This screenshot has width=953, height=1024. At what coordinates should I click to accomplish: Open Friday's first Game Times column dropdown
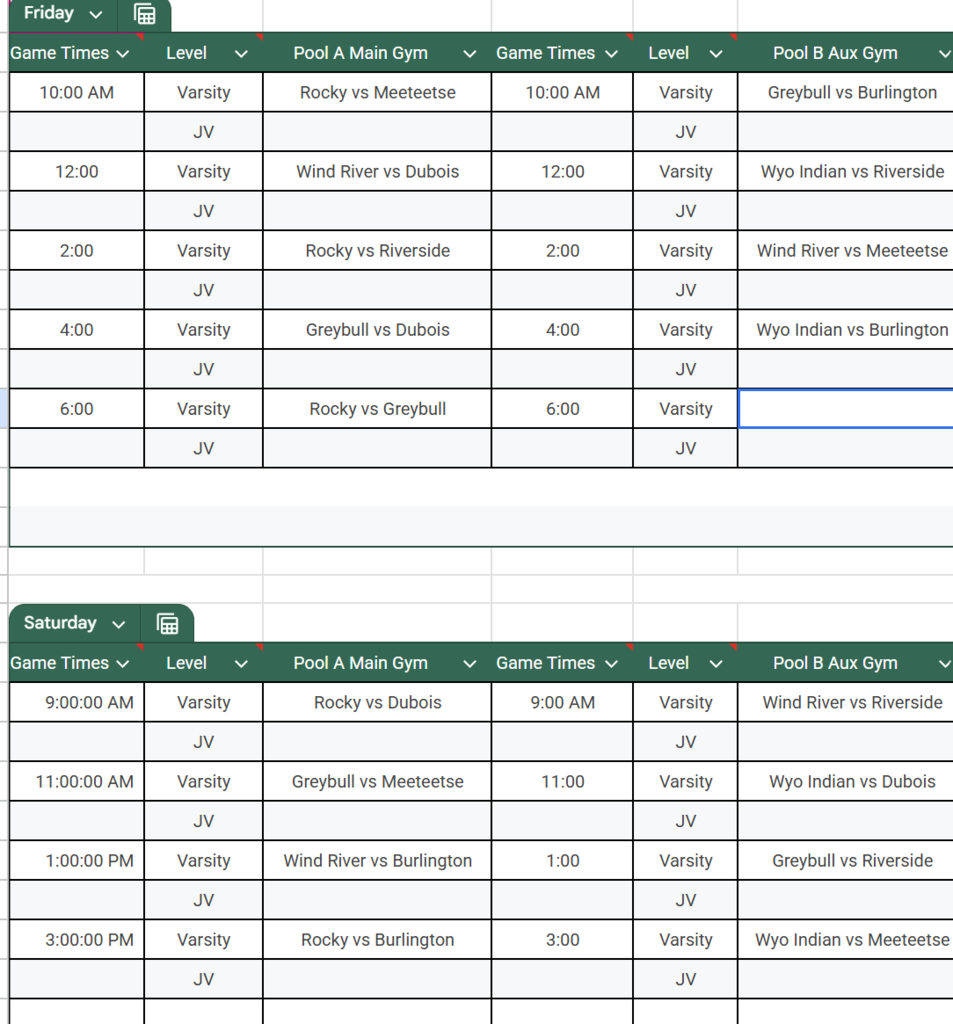pyautogui.click(x=123, y=54)
